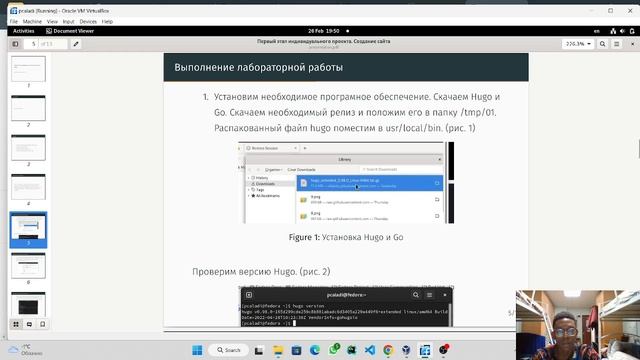The image size is (640, 360).
Task: Open VirtualBox Devices menu
Action: pyautogui.click(x=88, y=22)
